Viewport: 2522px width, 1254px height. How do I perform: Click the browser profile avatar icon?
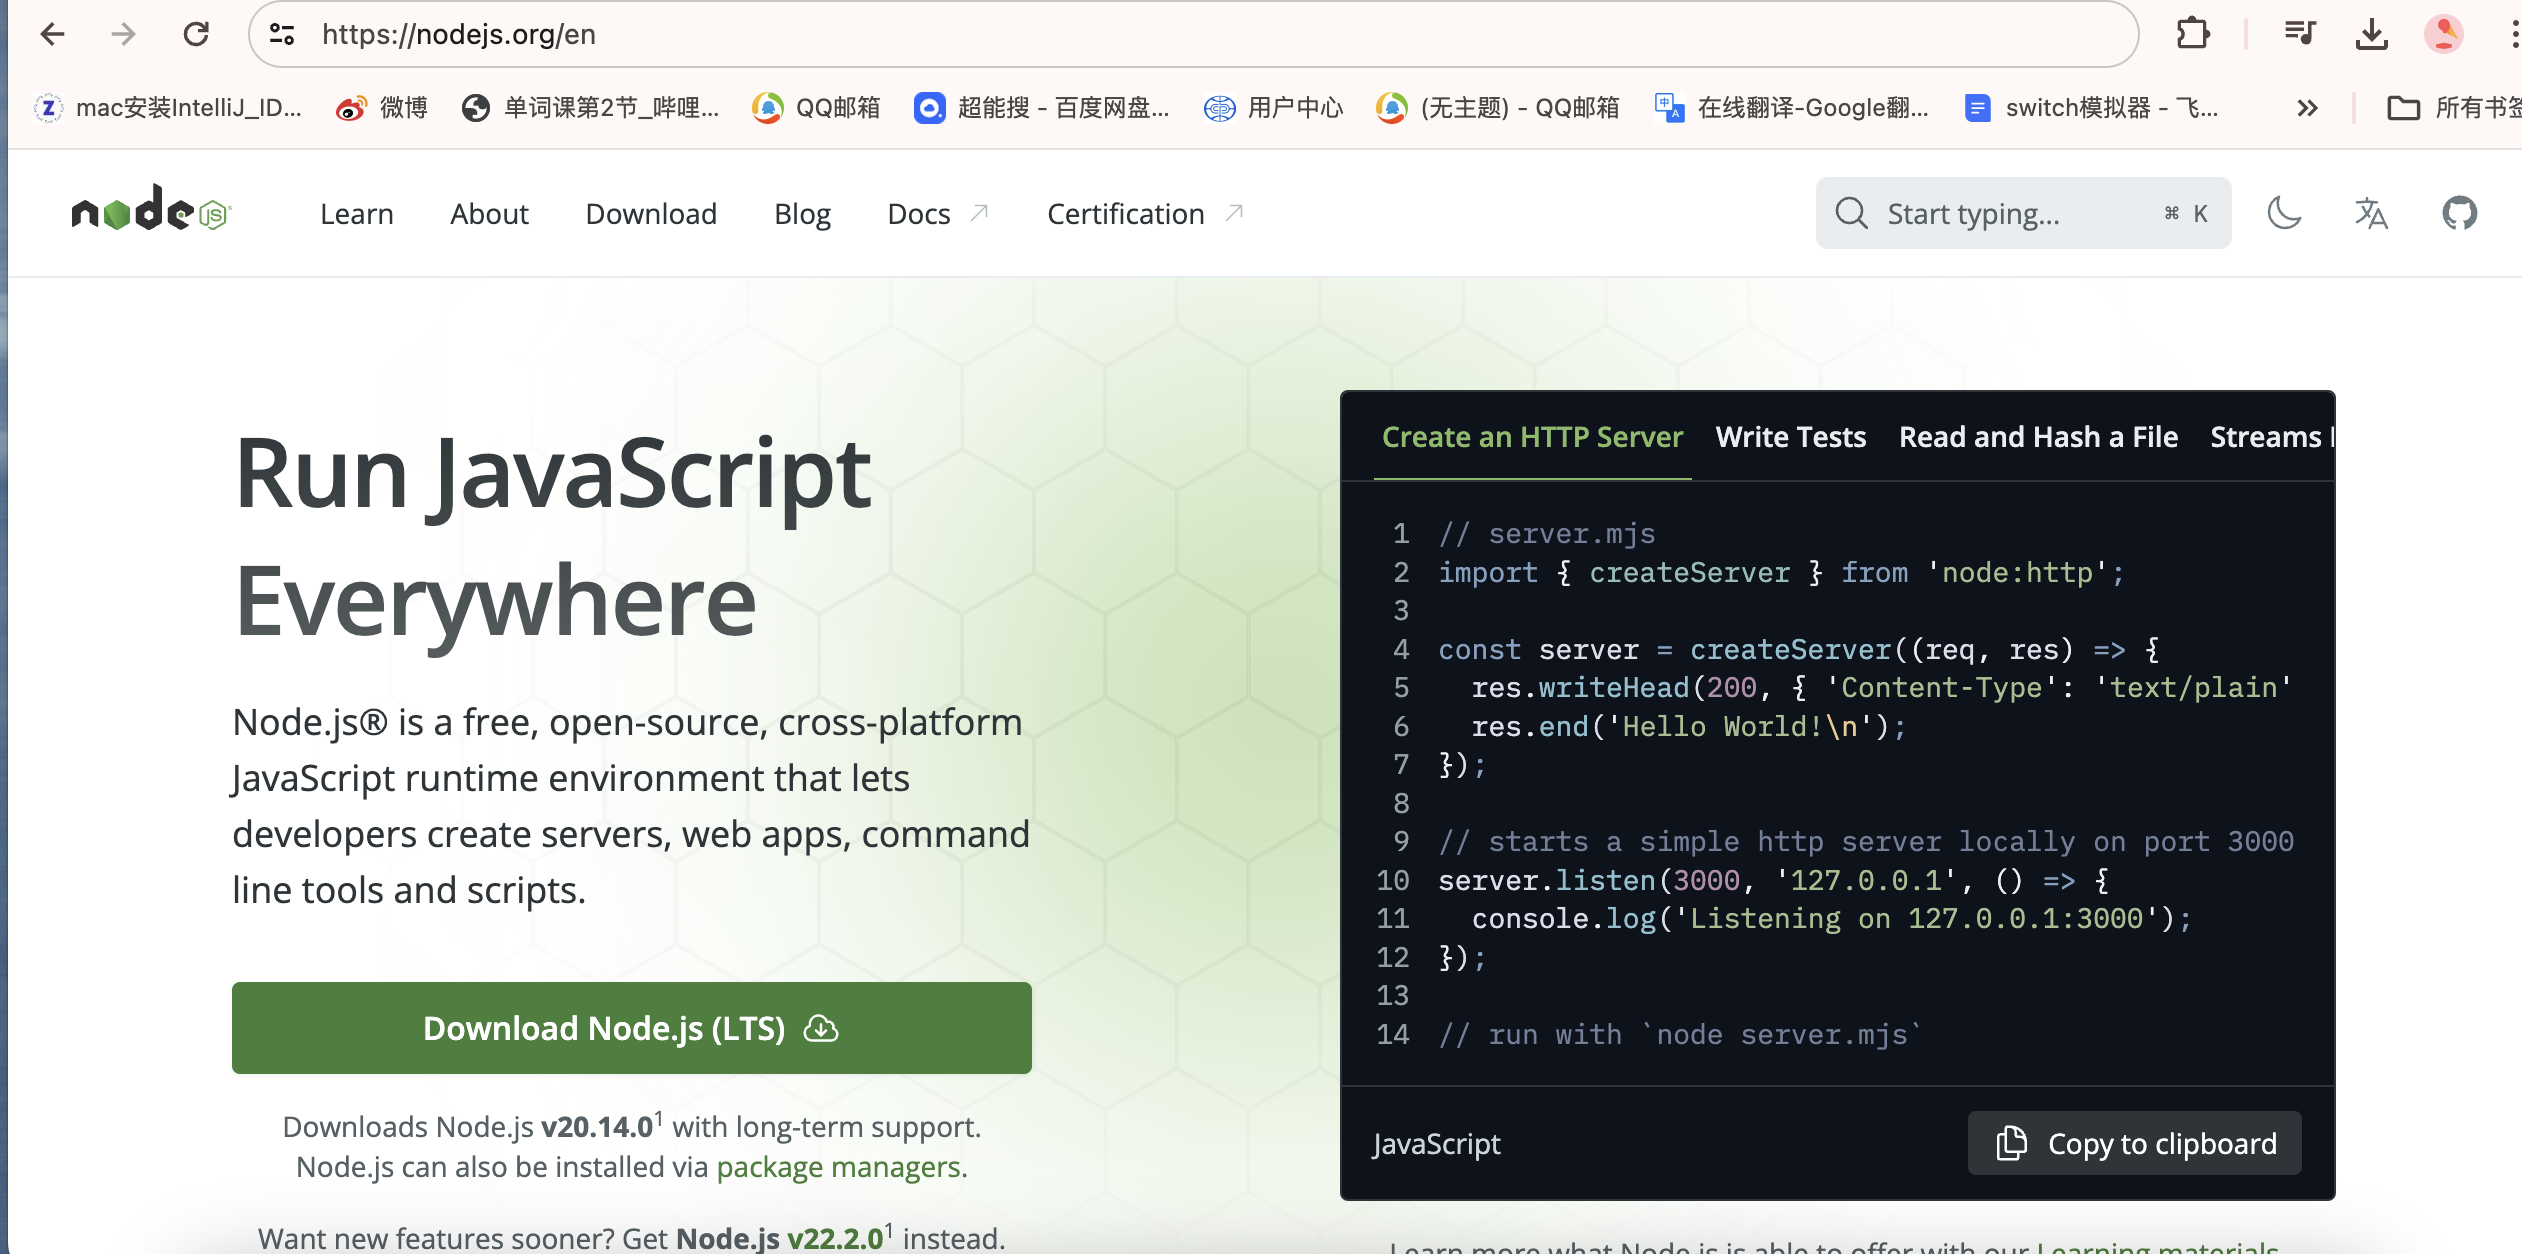click(2443, 34)
